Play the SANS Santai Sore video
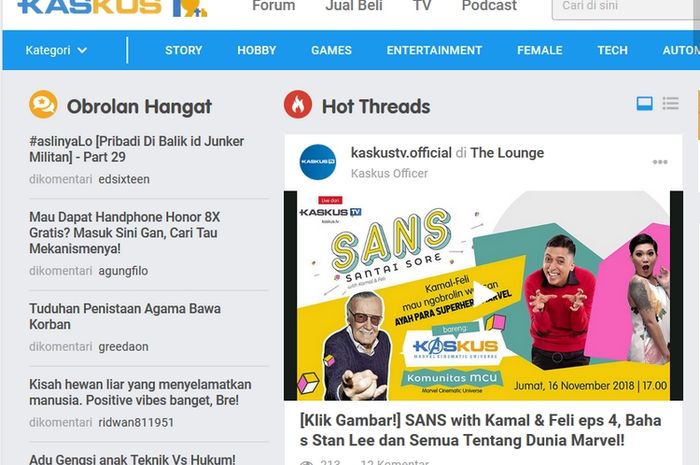700x465 pixels. click(x=483, y=295)
